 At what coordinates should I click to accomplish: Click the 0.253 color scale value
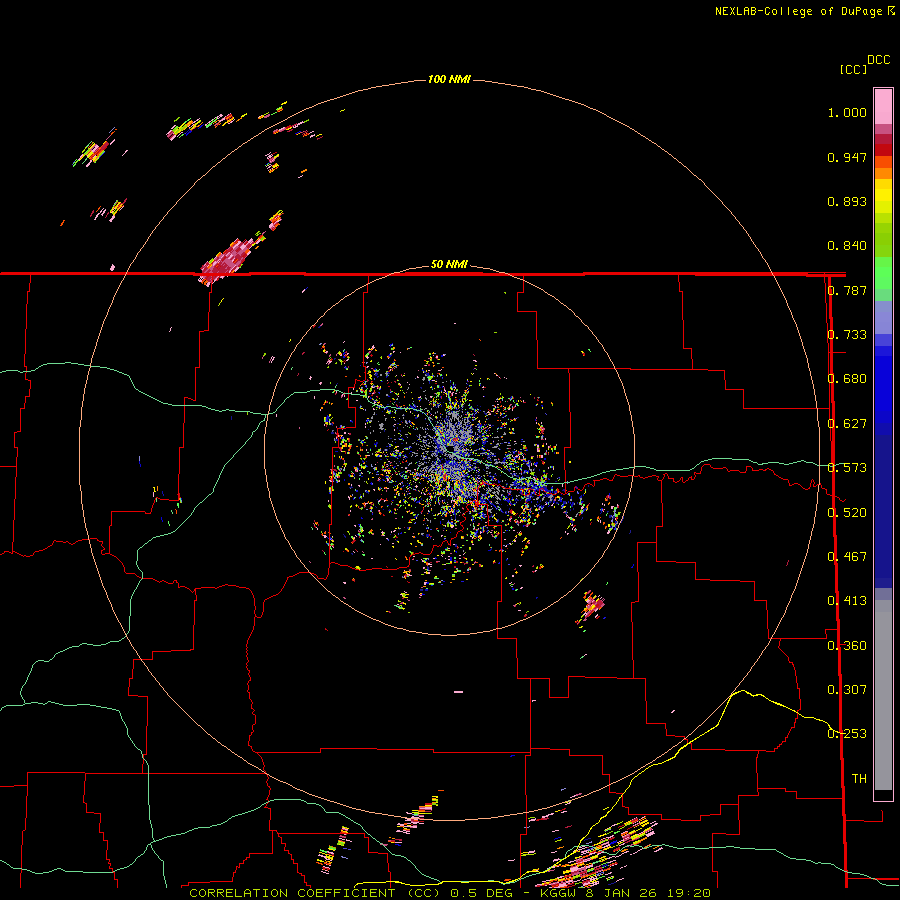pyautogui.click(x=847, y=734)
